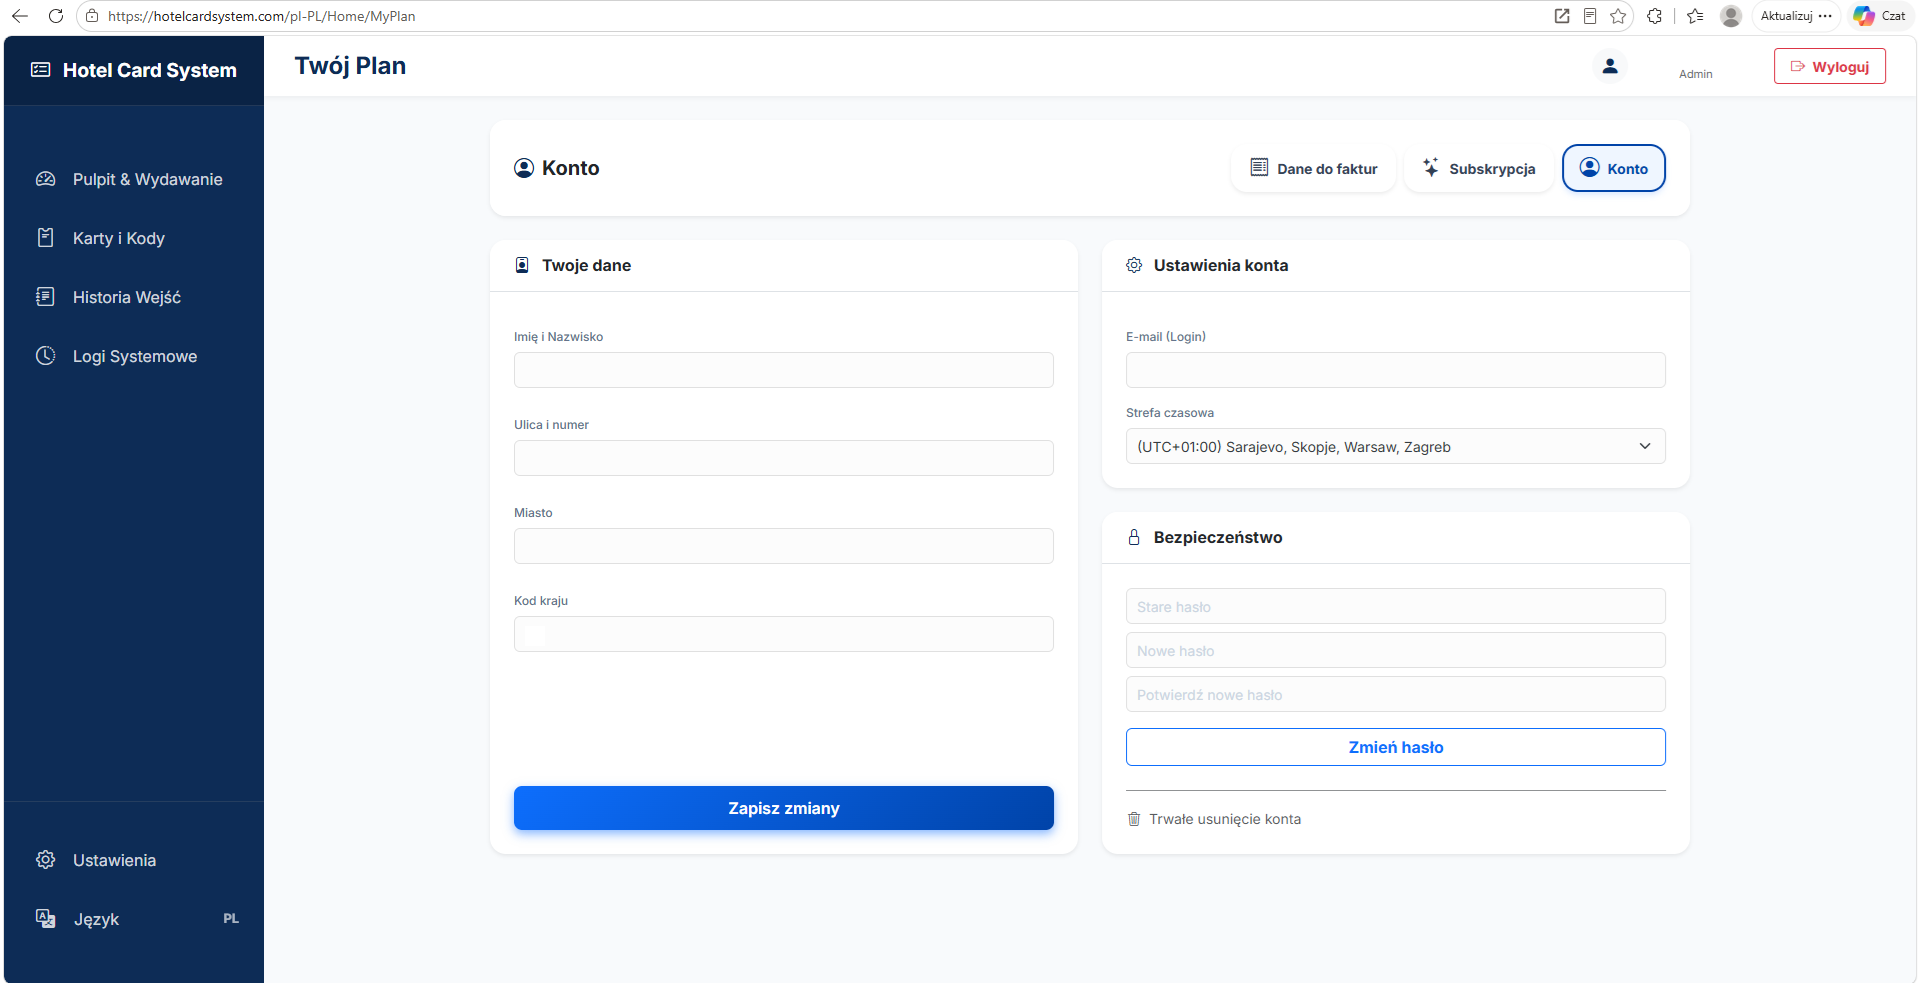1920x983 pixels.
Task: Focus the Ulica i numer input field
Action: 784,458
